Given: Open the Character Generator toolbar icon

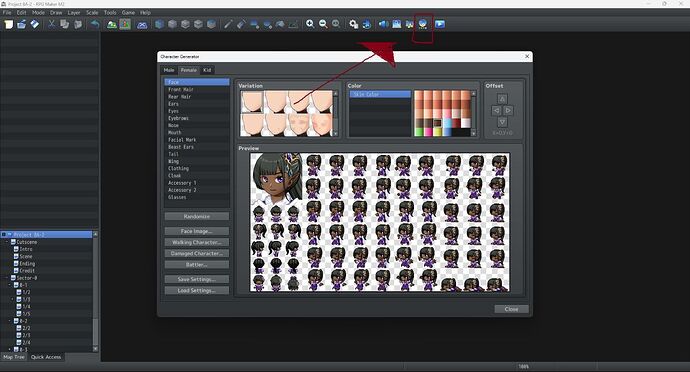Looking at the screenshot, I should tap(423, 24).
